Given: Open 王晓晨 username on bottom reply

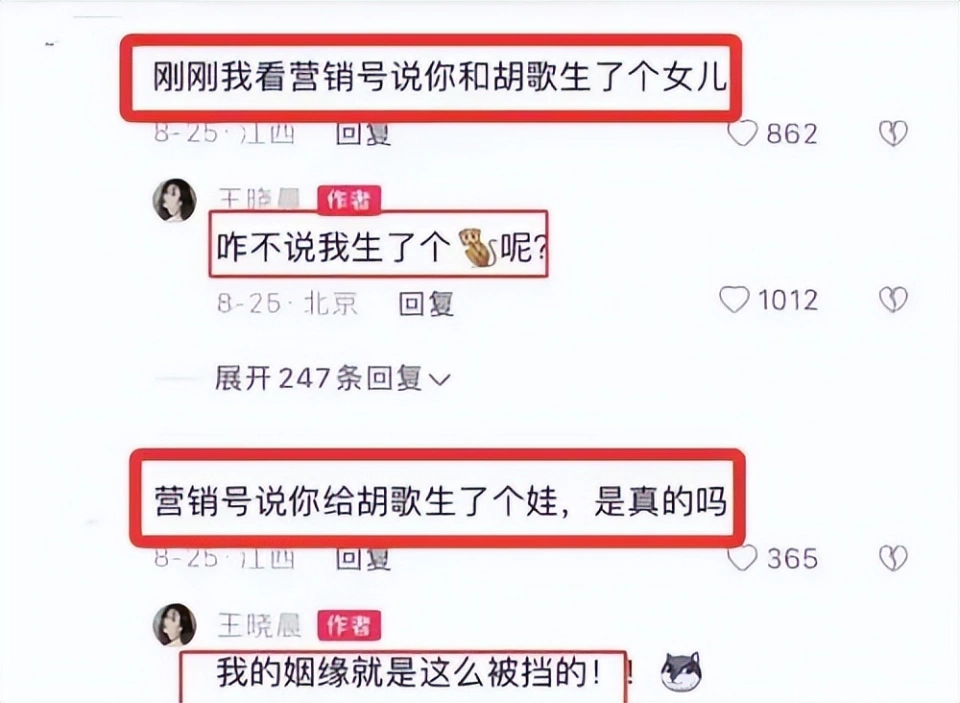Looking at the screenshot, I should click(260, 626).
